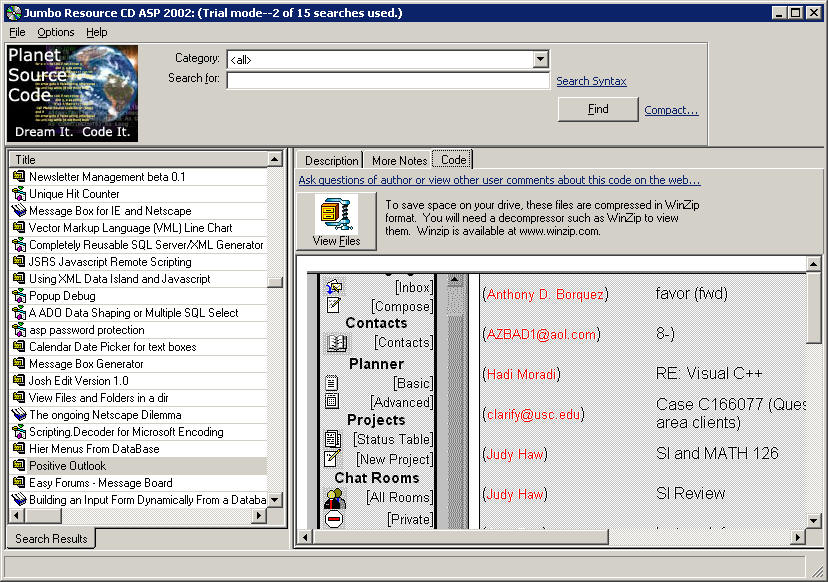Click the Scripting.Decoder row icon
Screen dimensions: 828x582
(x=19, y=431)
